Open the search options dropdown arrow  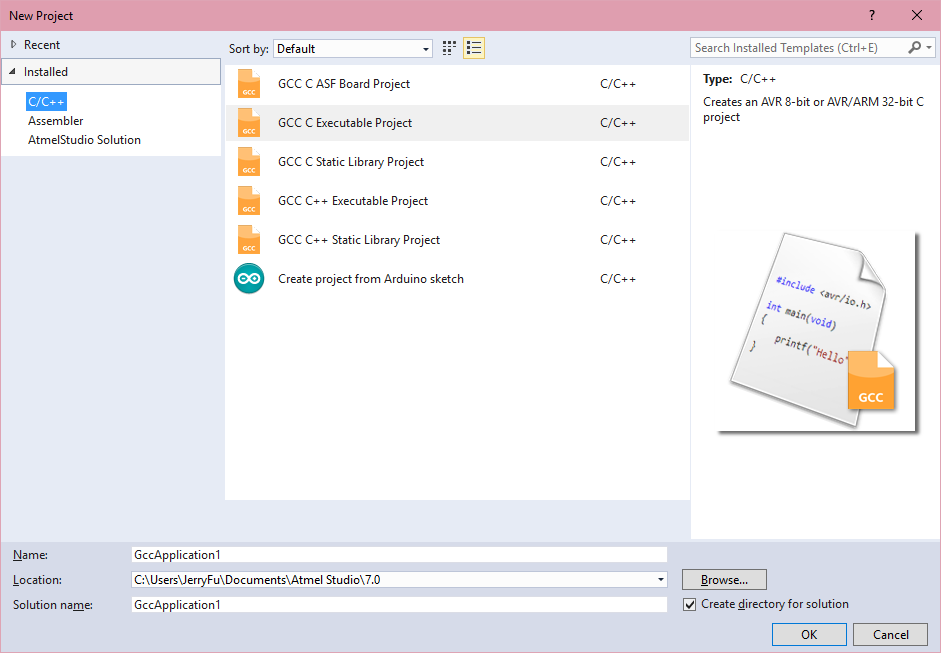tap(929, 48)
